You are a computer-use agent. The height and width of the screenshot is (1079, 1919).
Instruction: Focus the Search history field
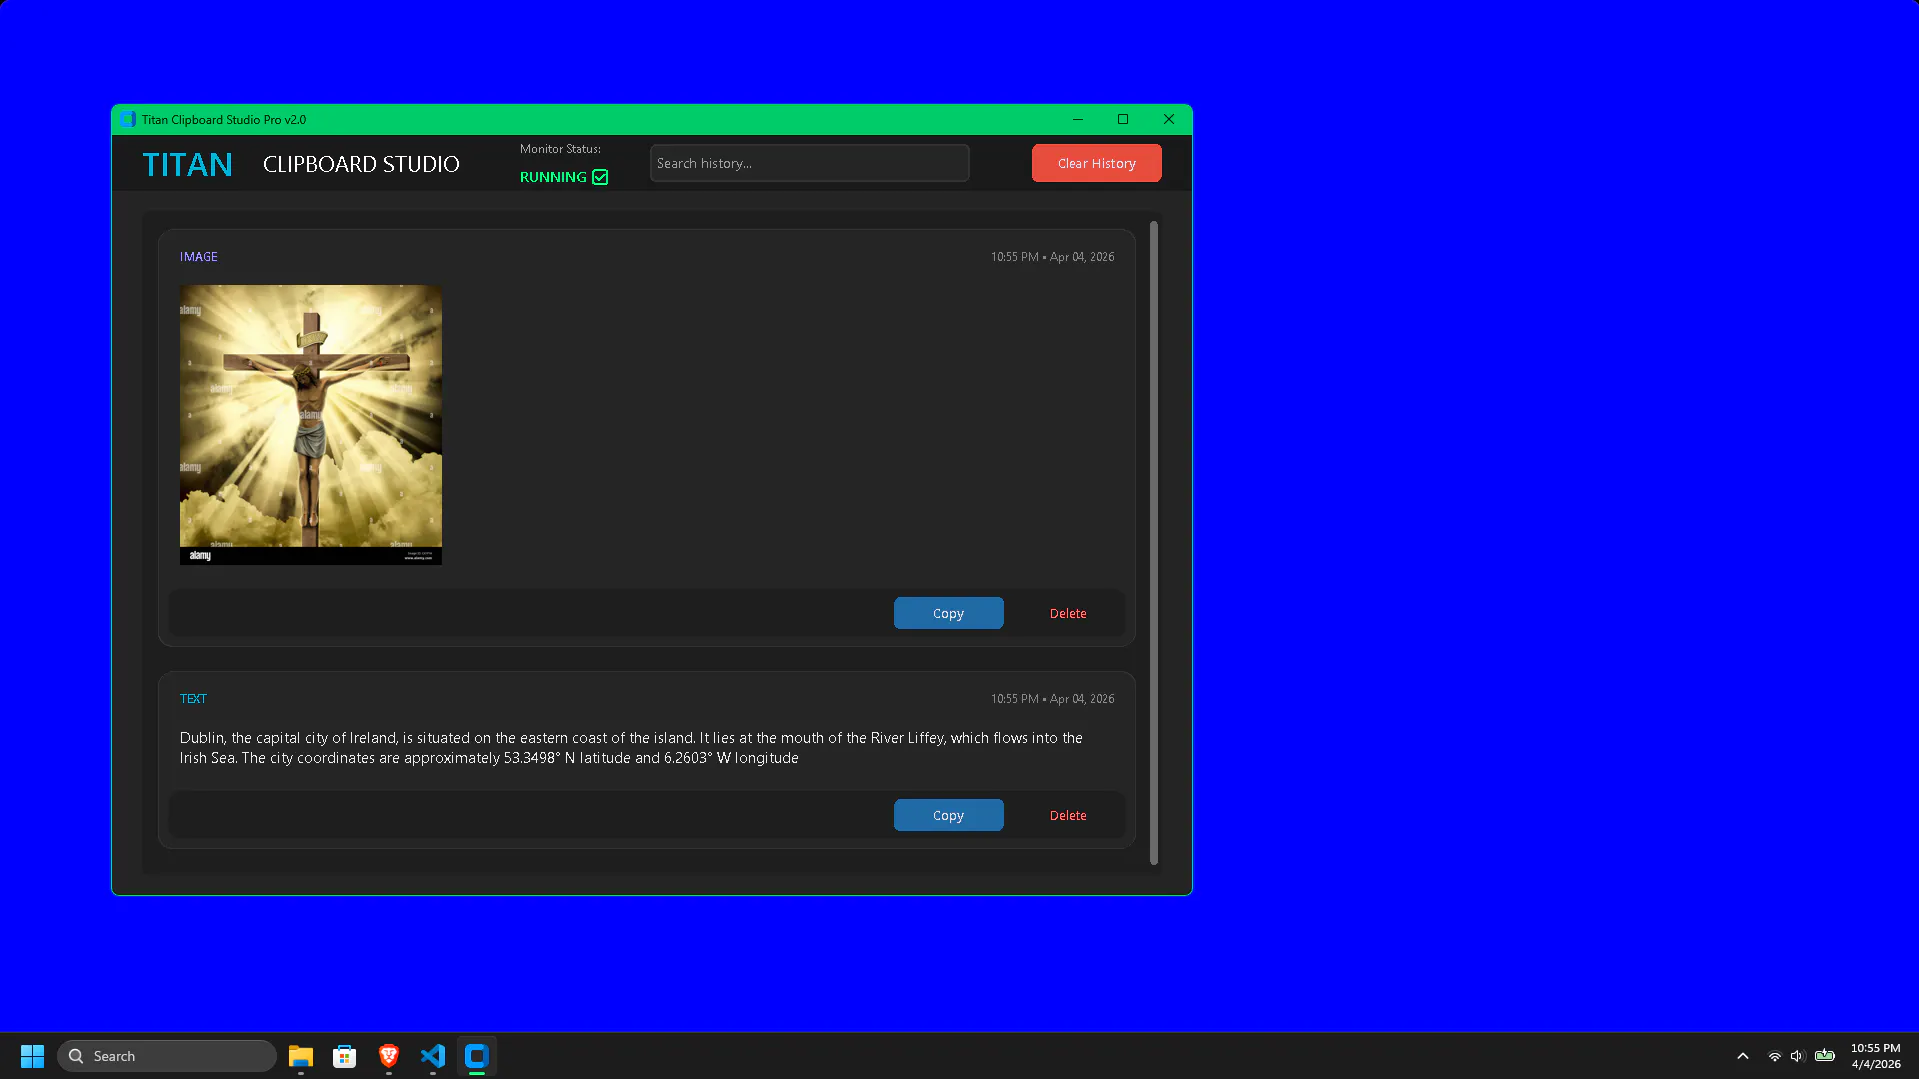tap(810, 163)
